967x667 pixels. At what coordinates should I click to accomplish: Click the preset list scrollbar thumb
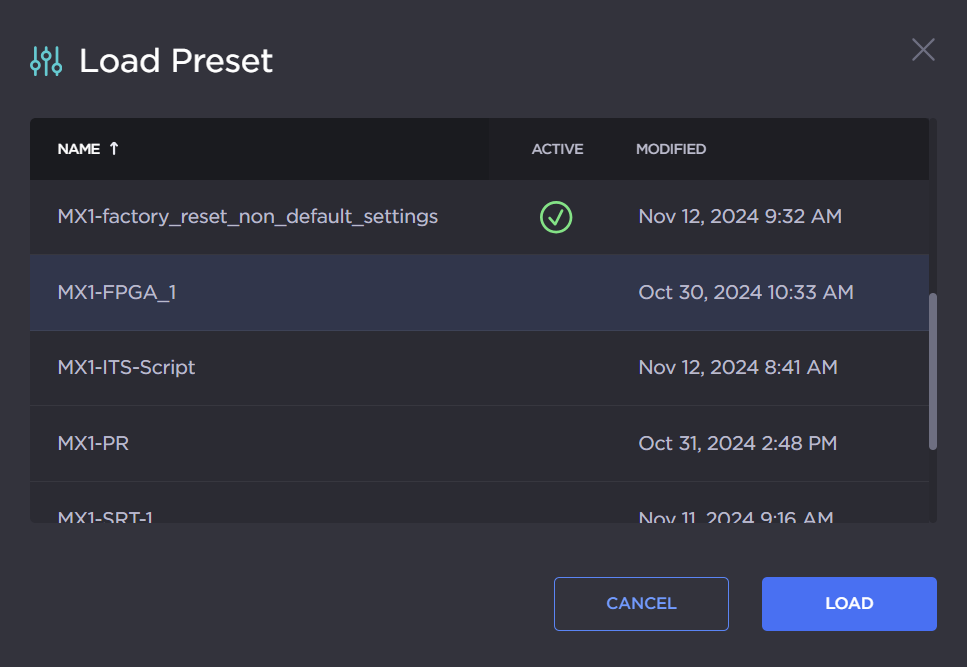pos(932,370)
